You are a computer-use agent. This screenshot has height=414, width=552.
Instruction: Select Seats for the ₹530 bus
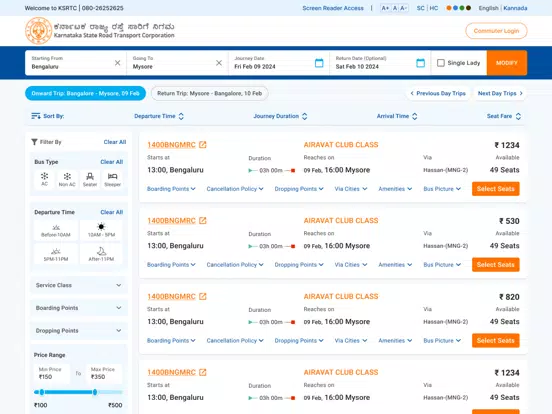click(x=496, y=265)
